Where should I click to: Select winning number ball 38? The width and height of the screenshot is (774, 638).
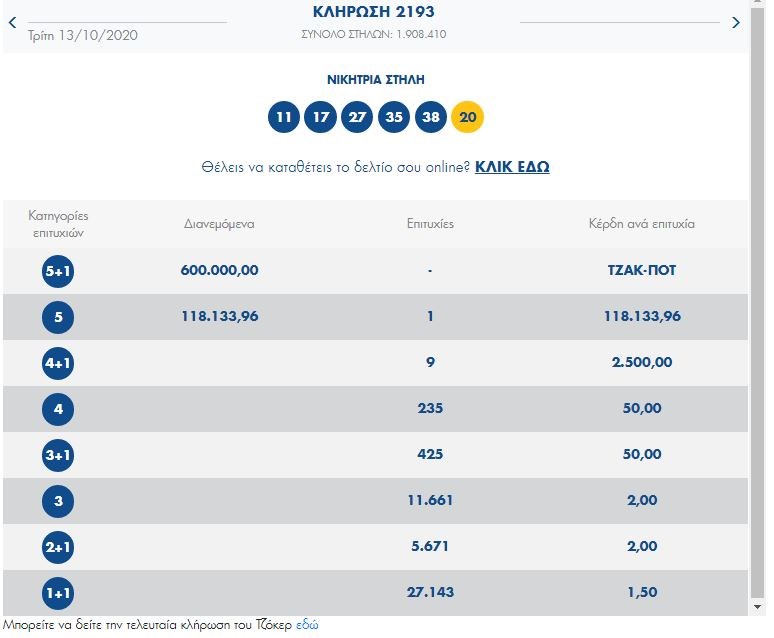pyautogui.click(x=430, y=117)
